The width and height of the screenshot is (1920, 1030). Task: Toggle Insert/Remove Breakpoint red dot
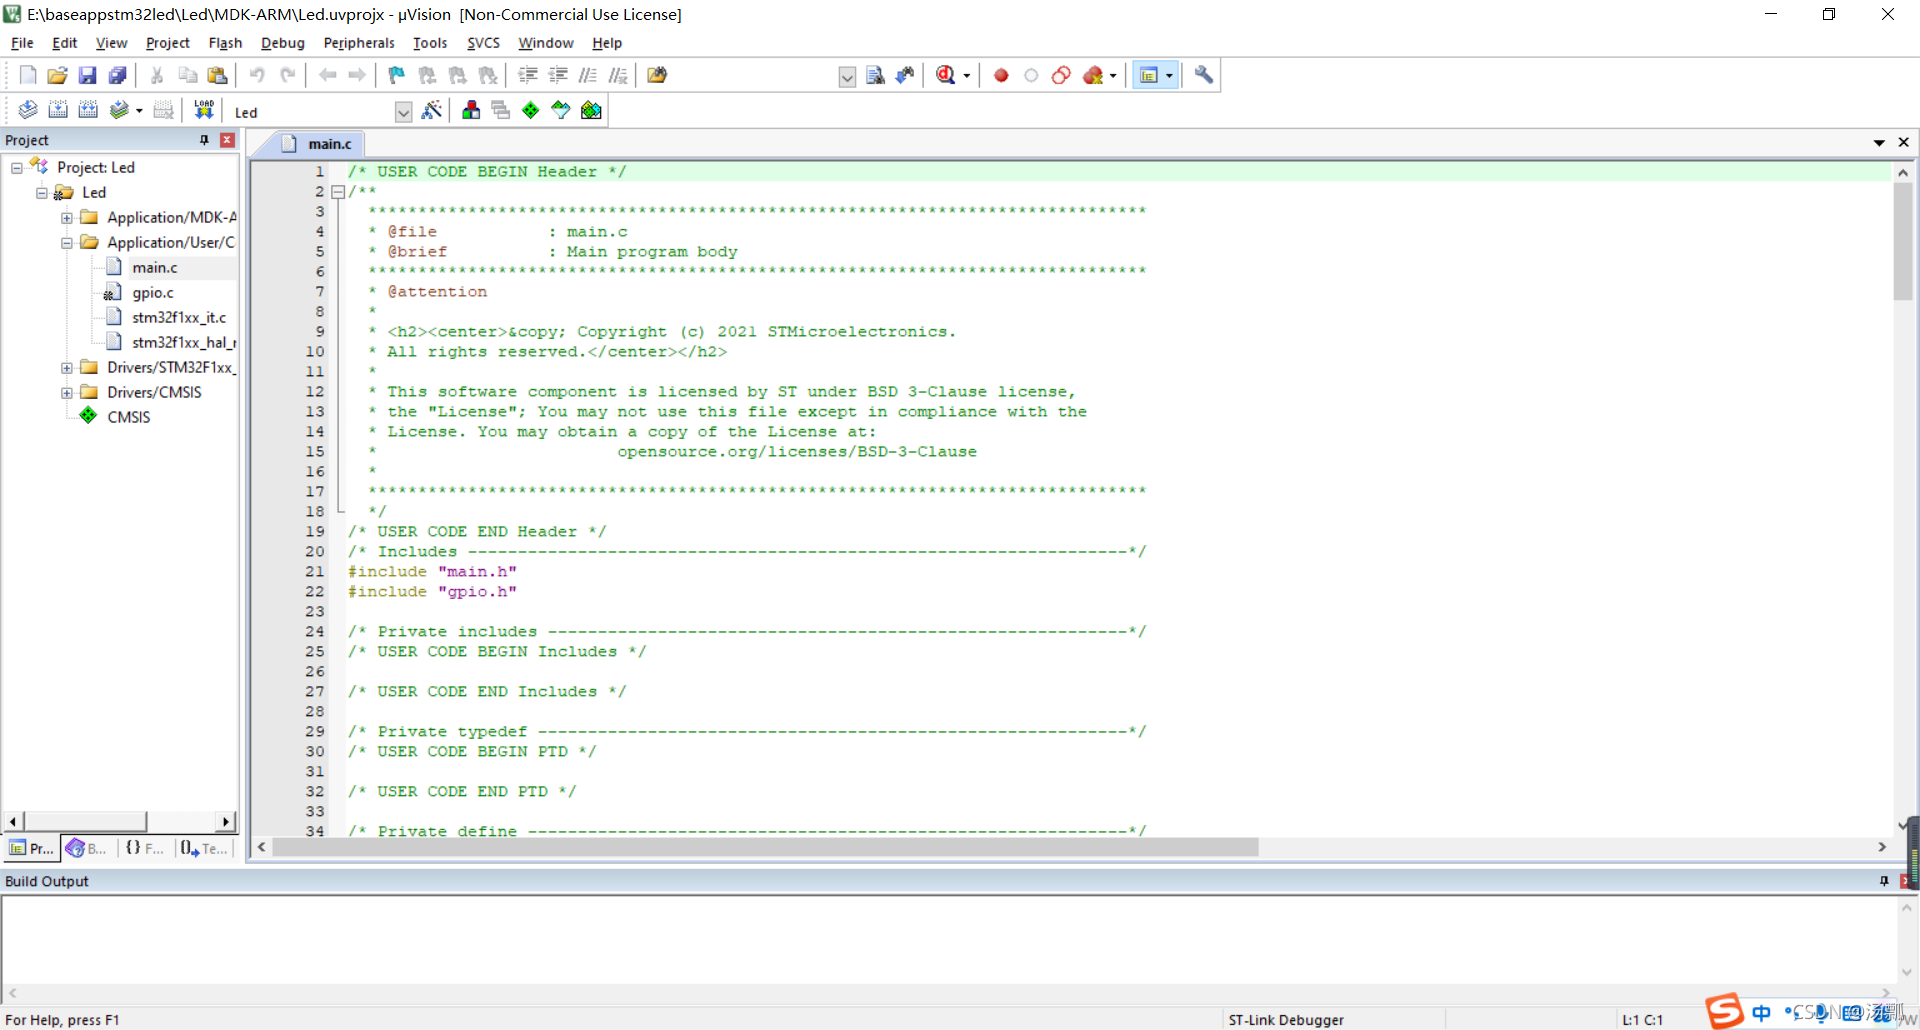[x=1001, y=75]
